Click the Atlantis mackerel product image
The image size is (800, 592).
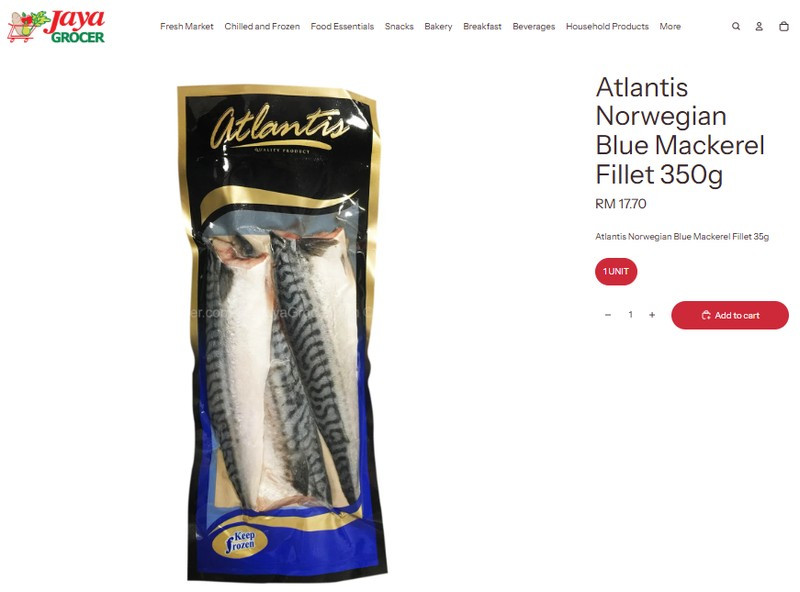[281, 333]
